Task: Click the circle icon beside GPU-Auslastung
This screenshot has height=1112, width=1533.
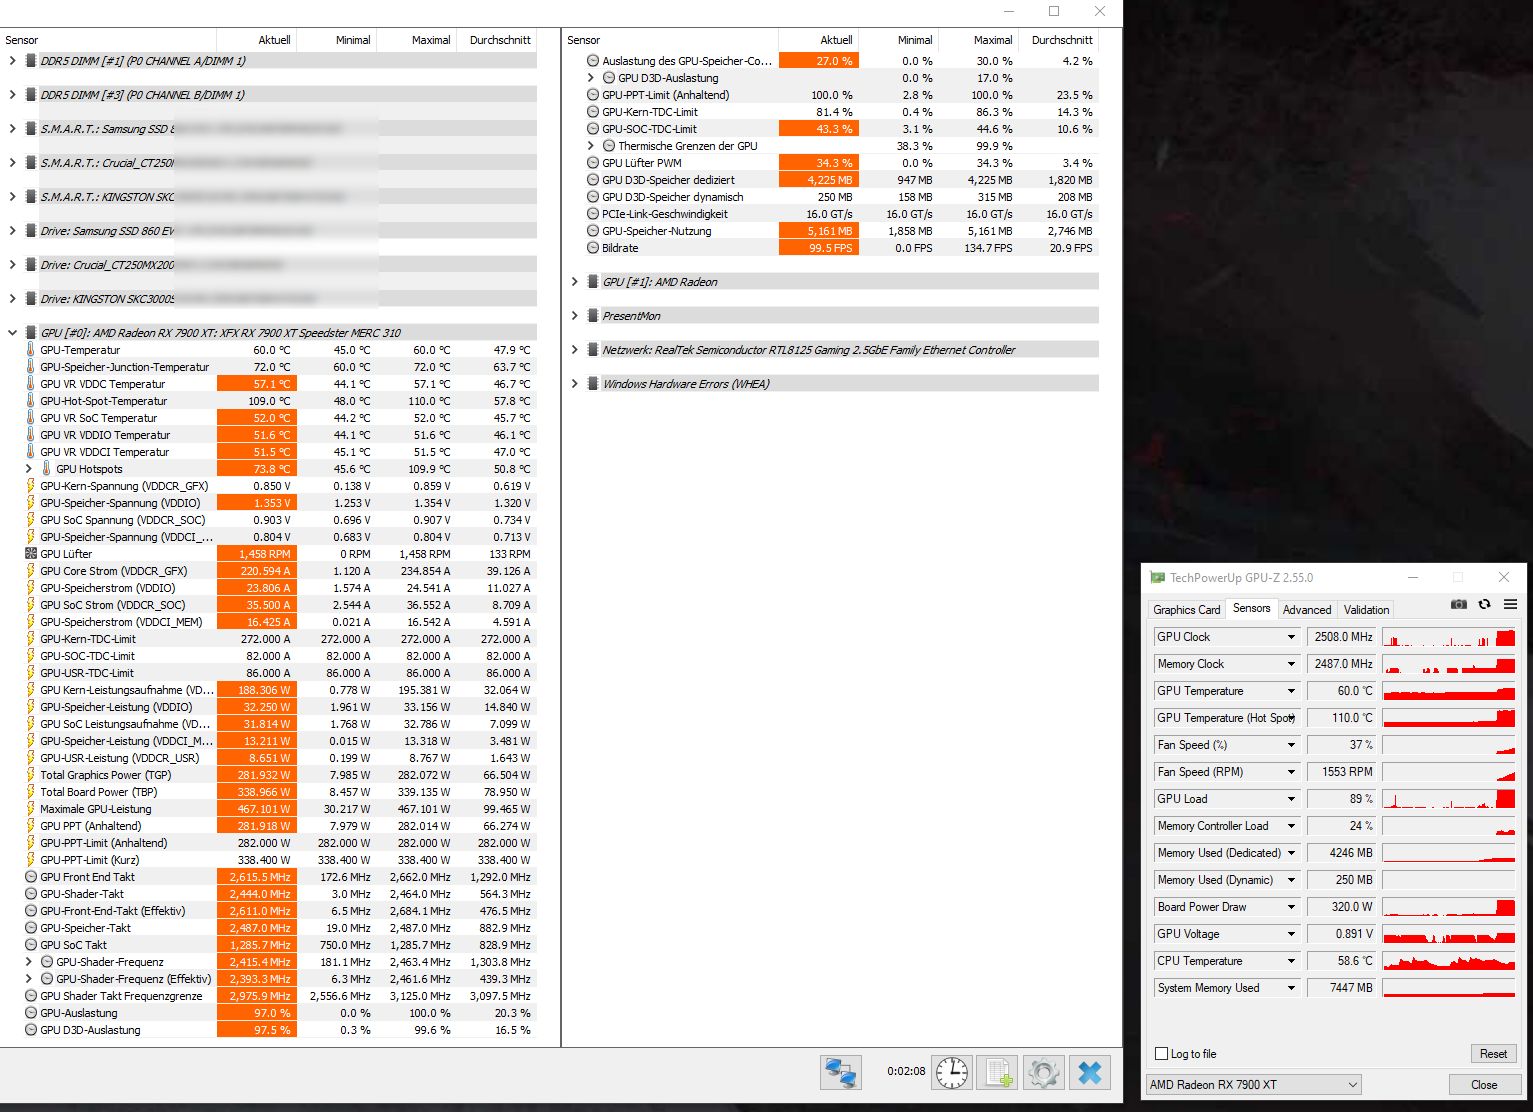Action: tap(31, 1013)
